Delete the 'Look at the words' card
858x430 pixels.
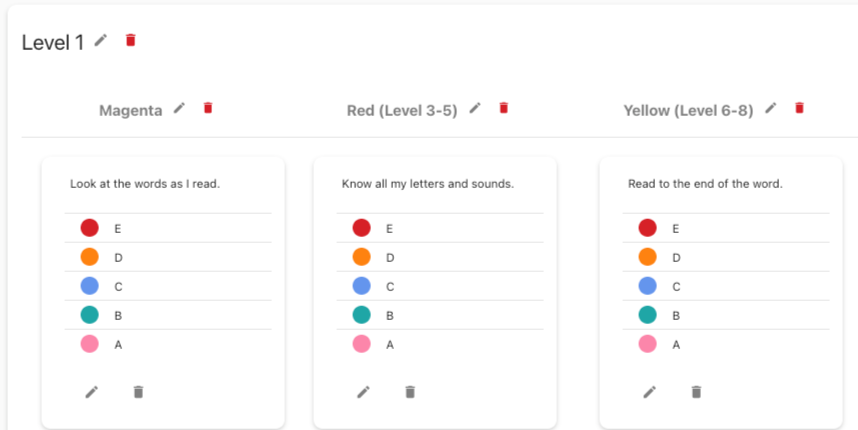click(x=138, y=392)
